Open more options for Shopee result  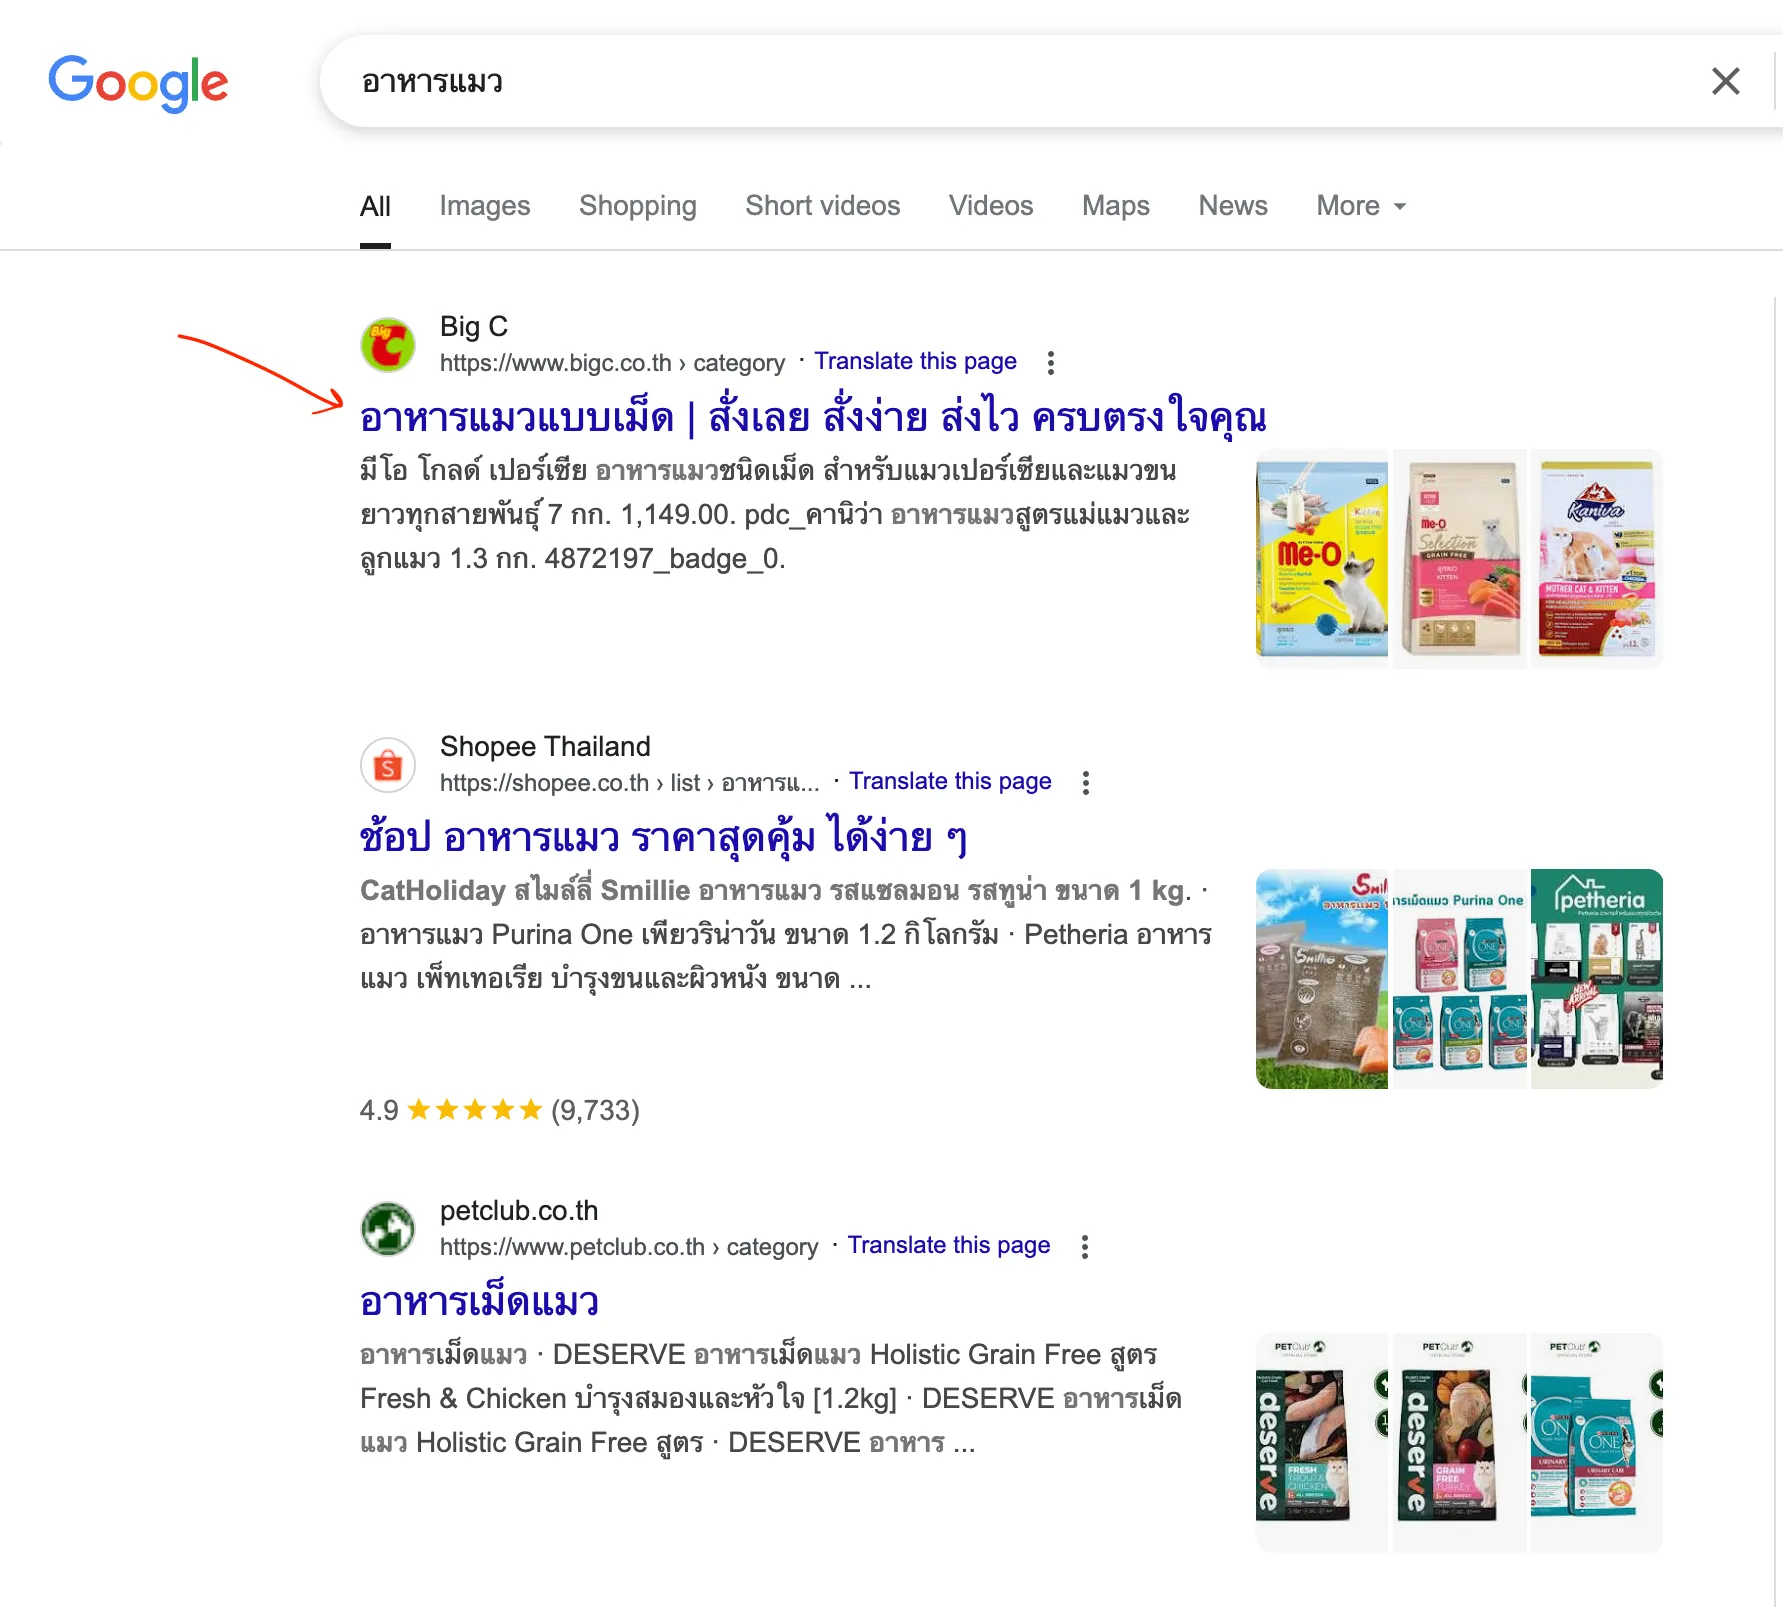(x=1085, y=783)
